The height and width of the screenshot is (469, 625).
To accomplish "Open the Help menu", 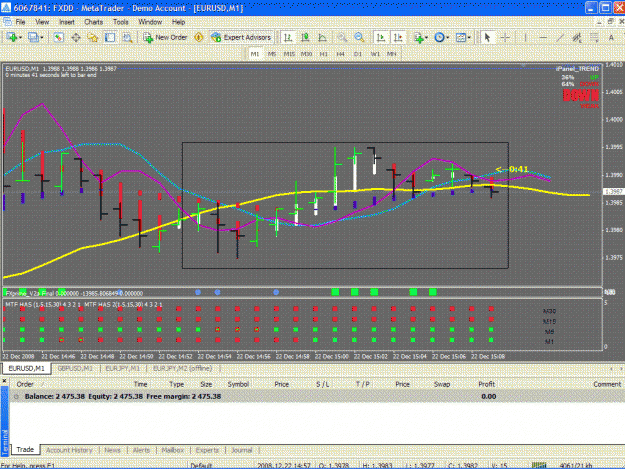I will point(179,22).
